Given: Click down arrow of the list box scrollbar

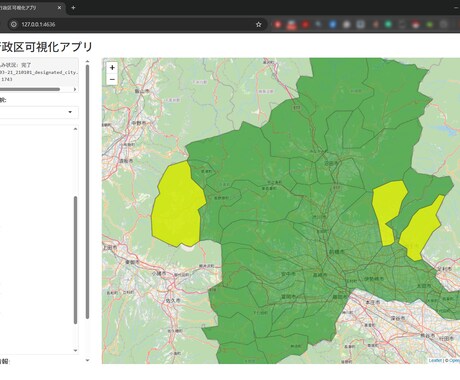Looking at the screenshot, I should (75, 350).
